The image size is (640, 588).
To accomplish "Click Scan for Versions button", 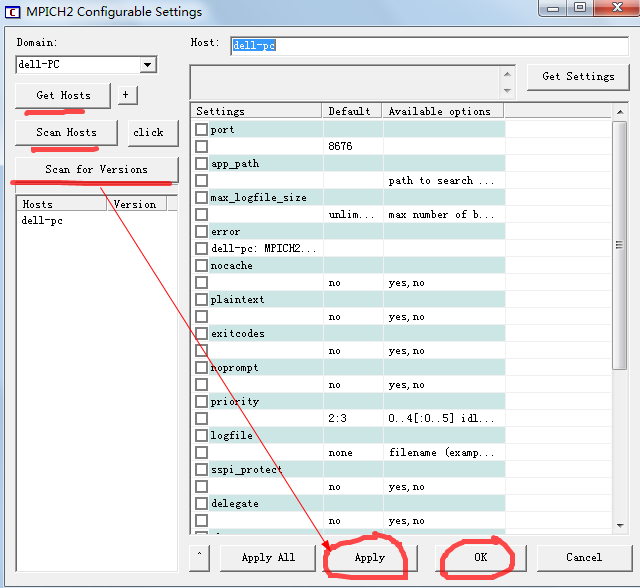I will point(97,169).
